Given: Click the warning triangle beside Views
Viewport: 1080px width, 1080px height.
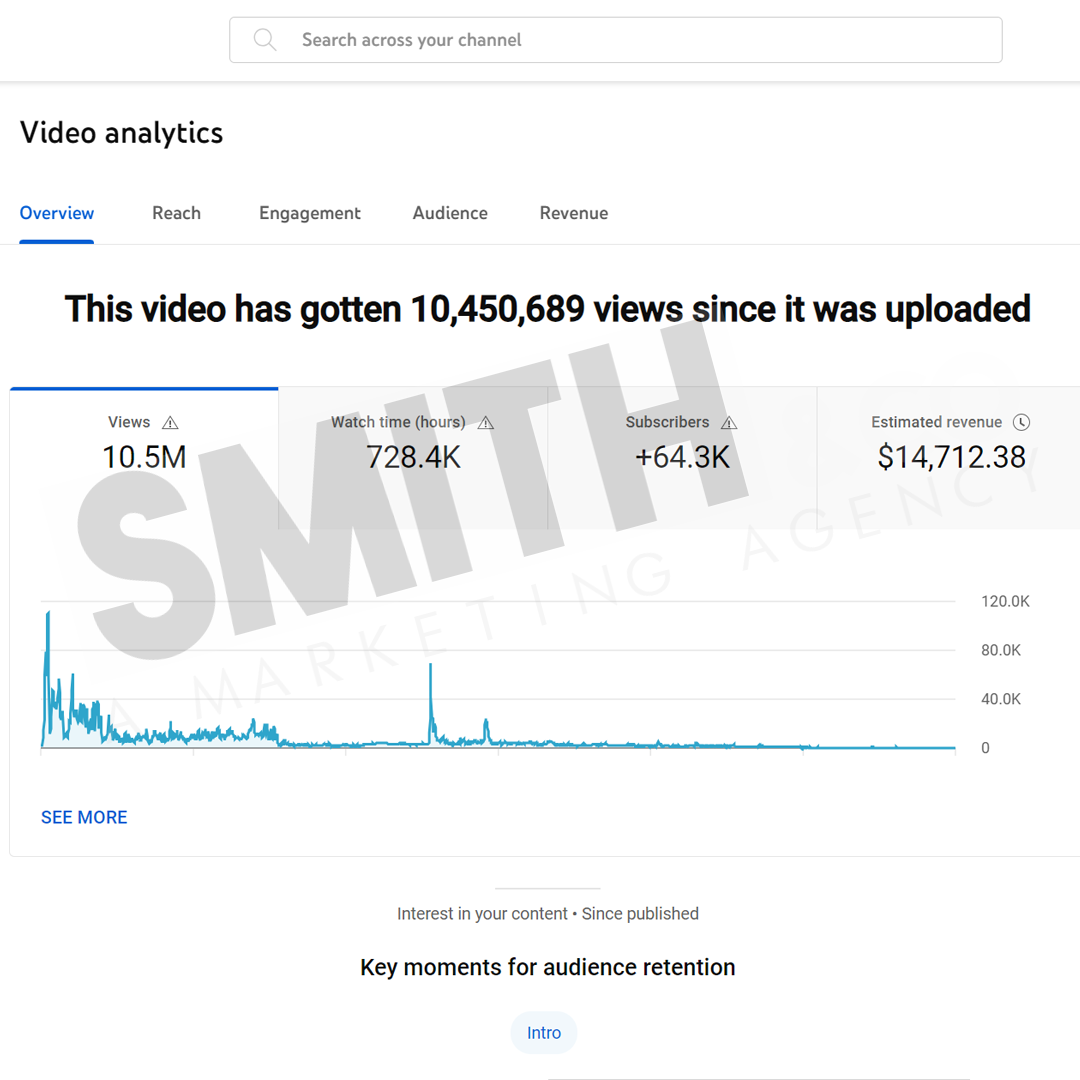Looking at the screenshot, I should coord(170,423).
